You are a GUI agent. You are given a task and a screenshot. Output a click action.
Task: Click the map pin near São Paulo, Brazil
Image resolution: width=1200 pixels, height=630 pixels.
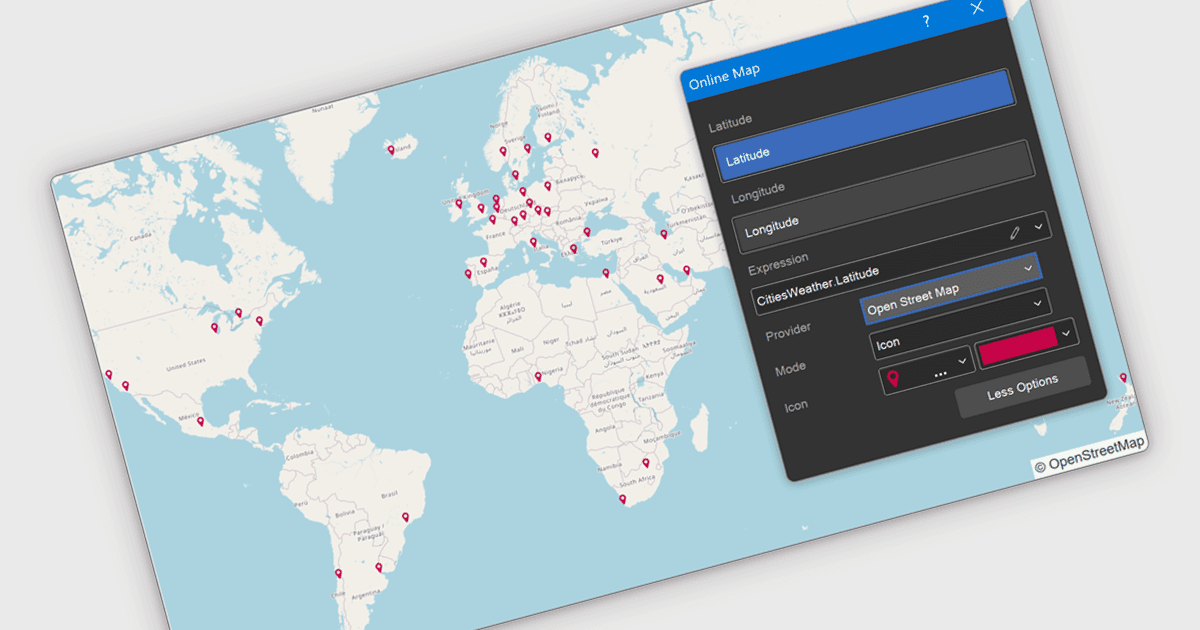click(x=405, y=517)
